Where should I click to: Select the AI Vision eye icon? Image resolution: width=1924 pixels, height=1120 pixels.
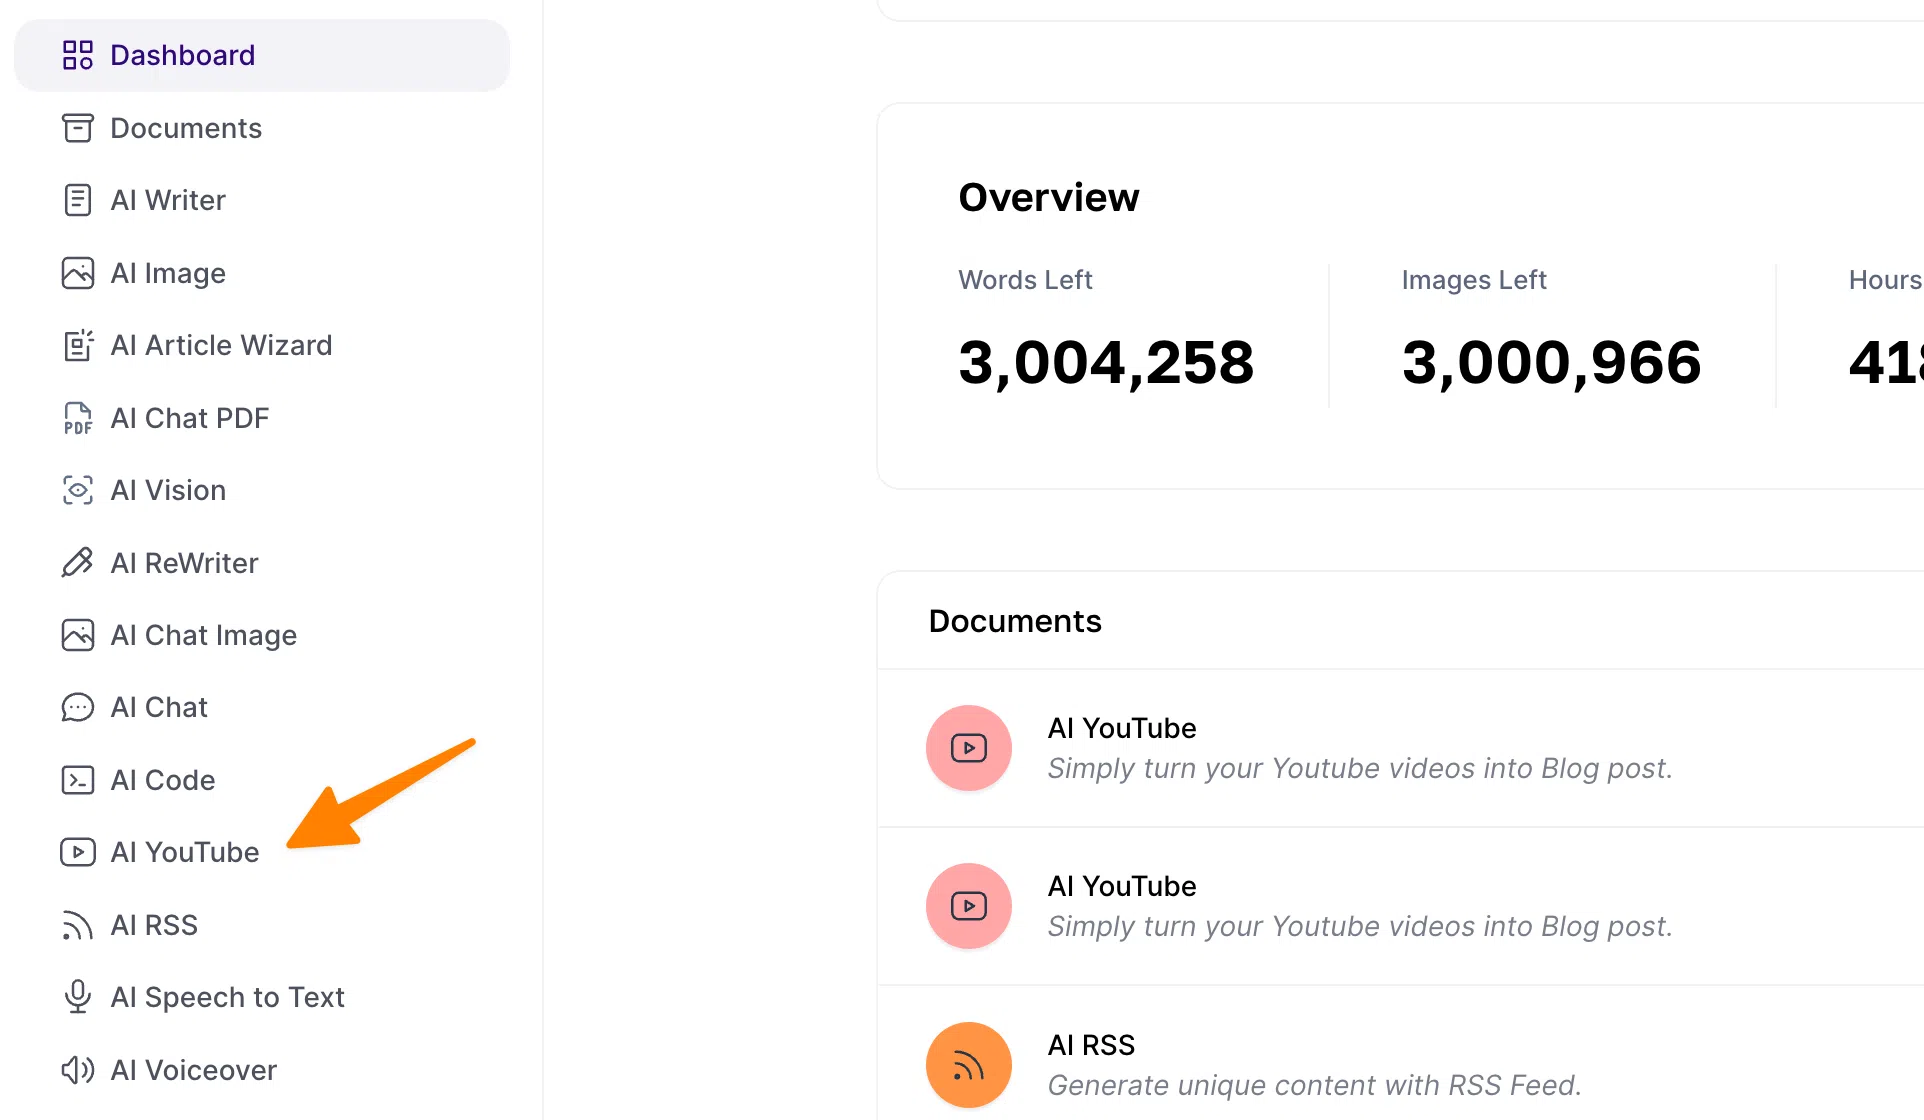77,490
